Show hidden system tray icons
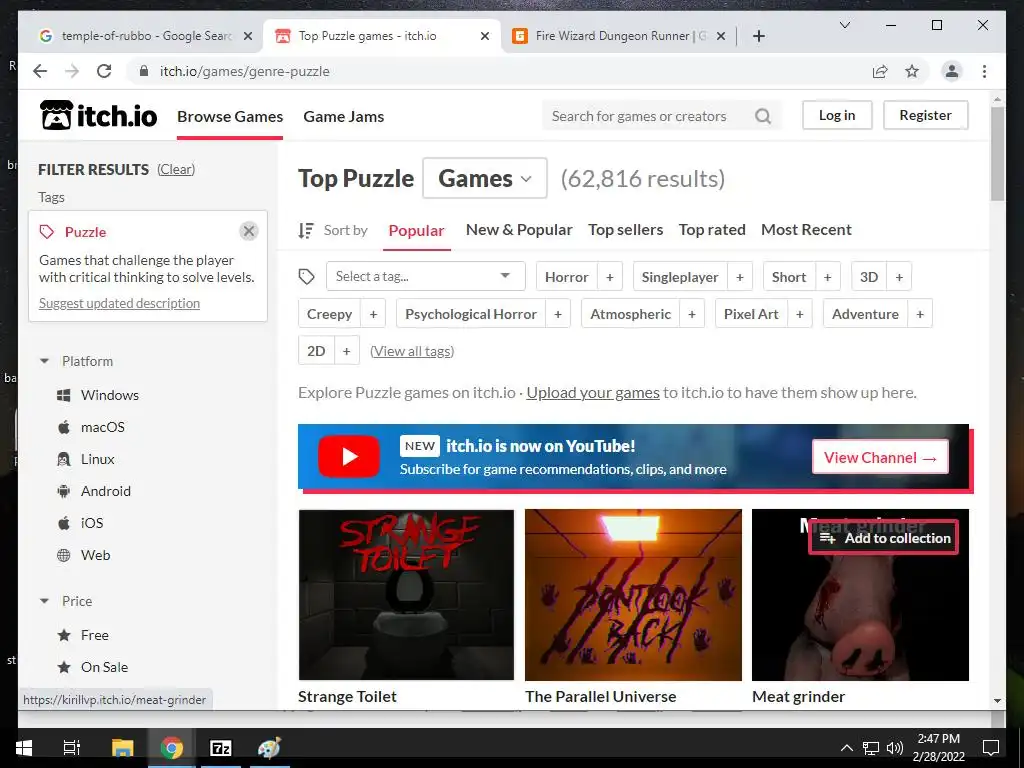1024x768 pixels. tap(846, 748)
